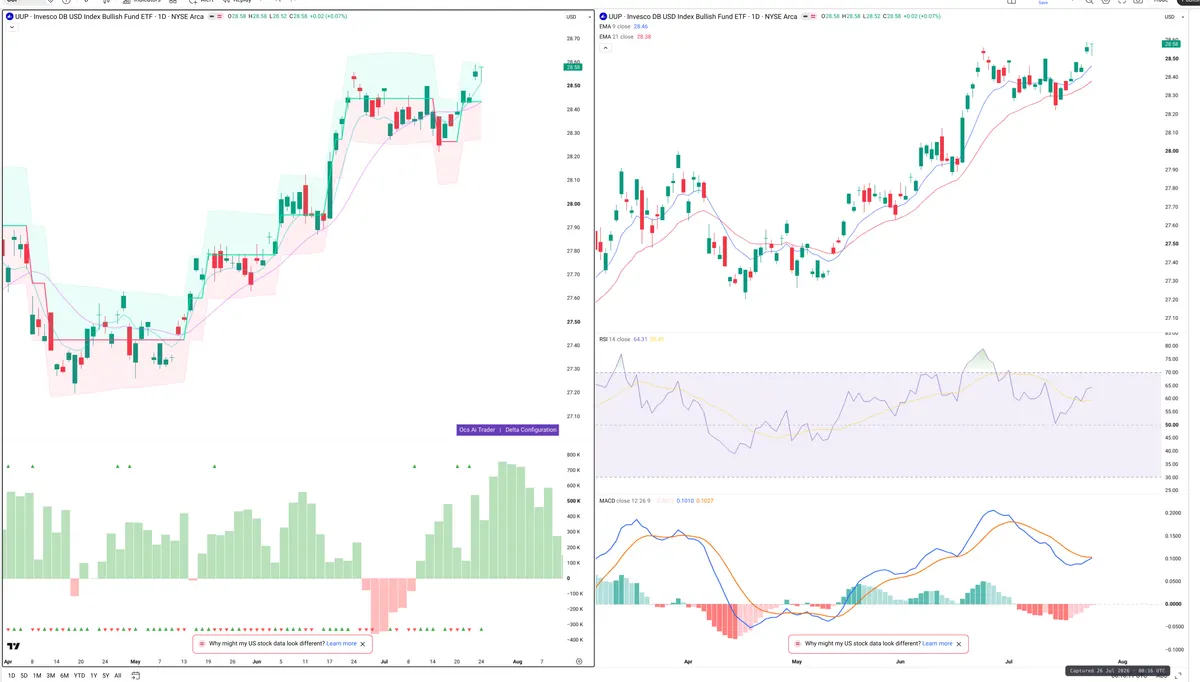Select the 1Y time range
This screenshot has height=682, width=1200.
94,676
